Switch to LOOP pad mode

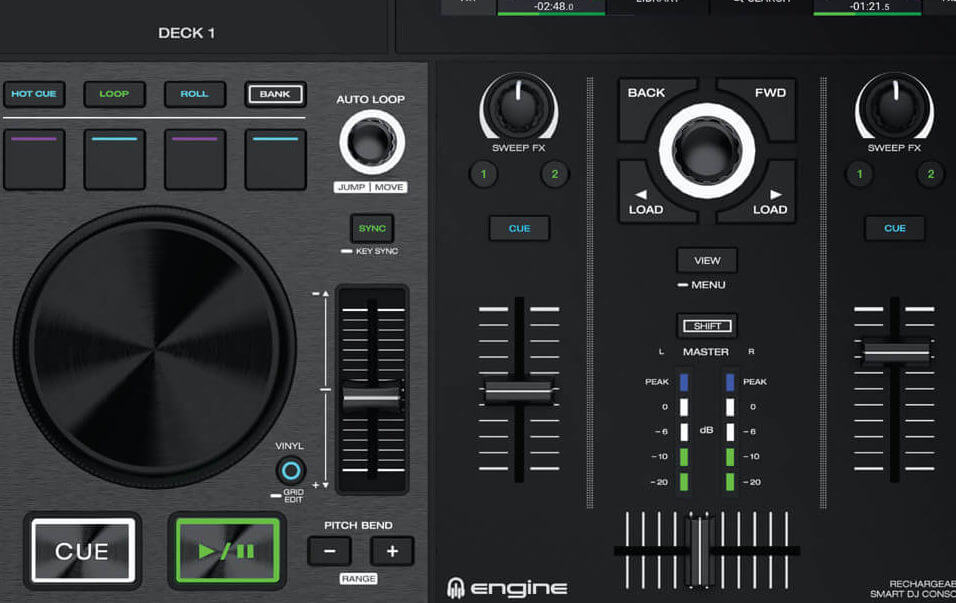click(114, 95)
